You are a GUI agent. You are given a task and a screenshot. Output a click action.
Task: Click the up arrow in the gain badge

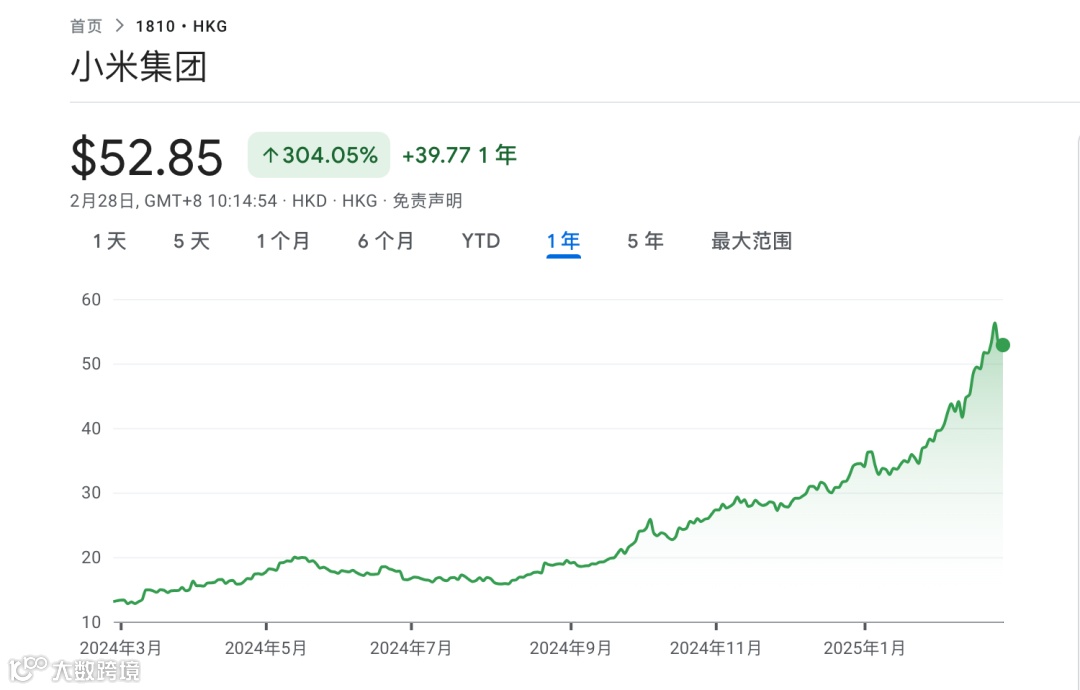click(270, 156)
